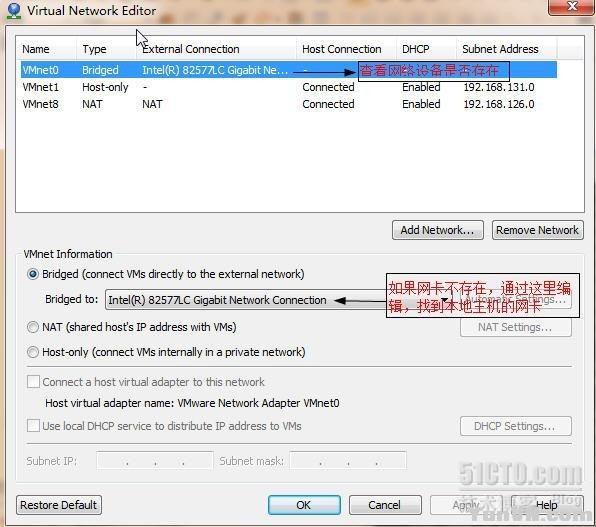
Task: Click the Apply button
Action: [466, 505]
